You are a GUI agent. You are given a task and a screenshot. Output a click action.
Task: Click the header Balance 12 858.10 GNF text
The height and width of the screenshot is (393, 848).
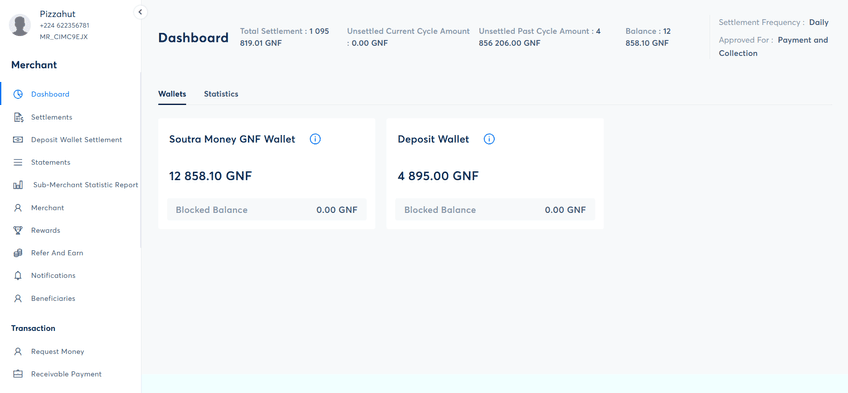click(x=648, y=37)
